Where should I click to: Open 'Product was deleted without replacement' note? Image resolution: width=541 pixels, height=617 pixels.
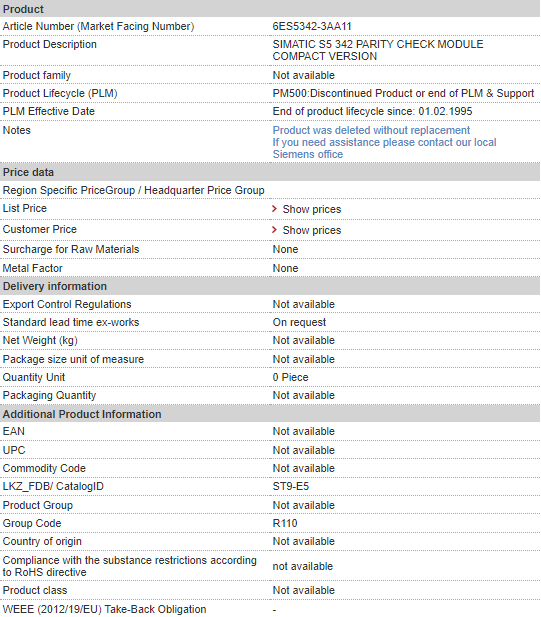coord(371,130)
